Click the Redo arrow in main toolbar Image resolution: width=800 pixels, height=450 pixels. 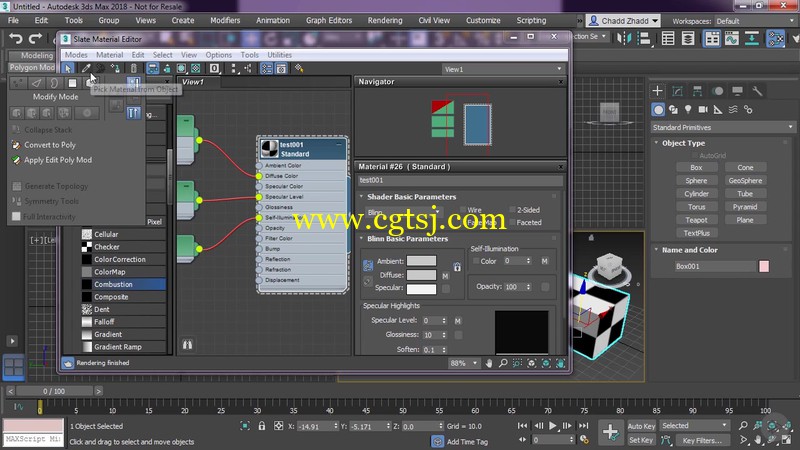click(x=35, y=38)
